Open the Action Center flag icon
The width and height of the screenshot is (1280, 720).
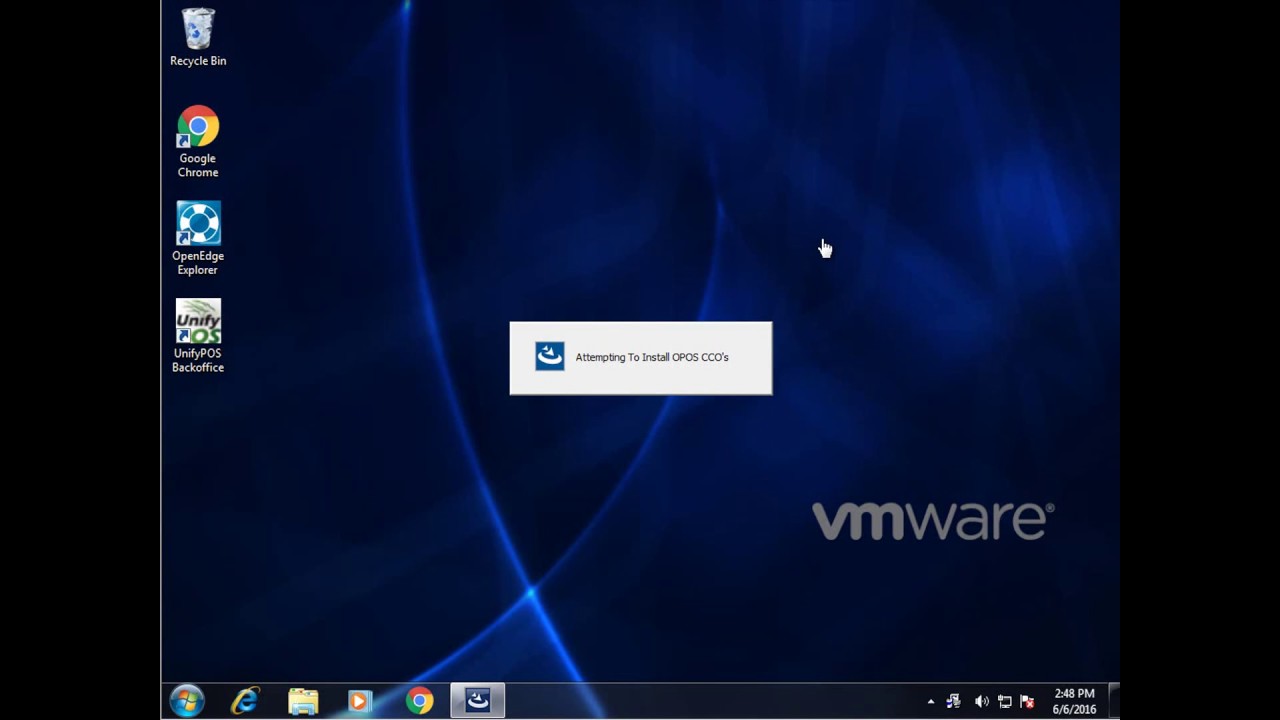(x=1027, y=702)
